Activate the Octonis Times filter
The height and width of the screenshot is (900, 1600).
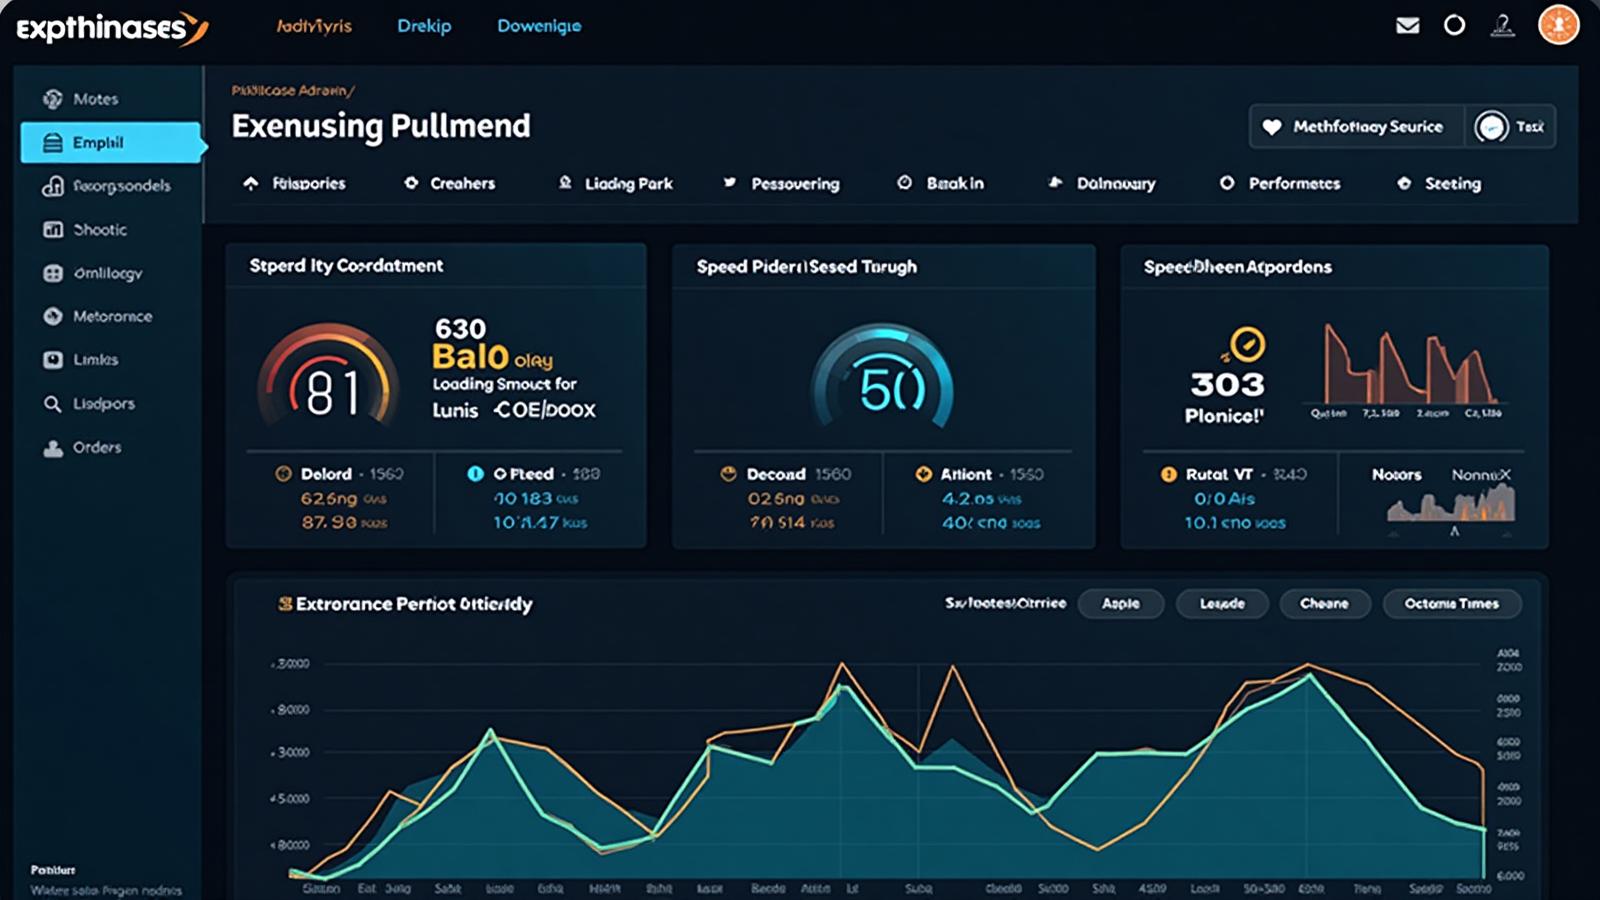tap(1450, 604)
